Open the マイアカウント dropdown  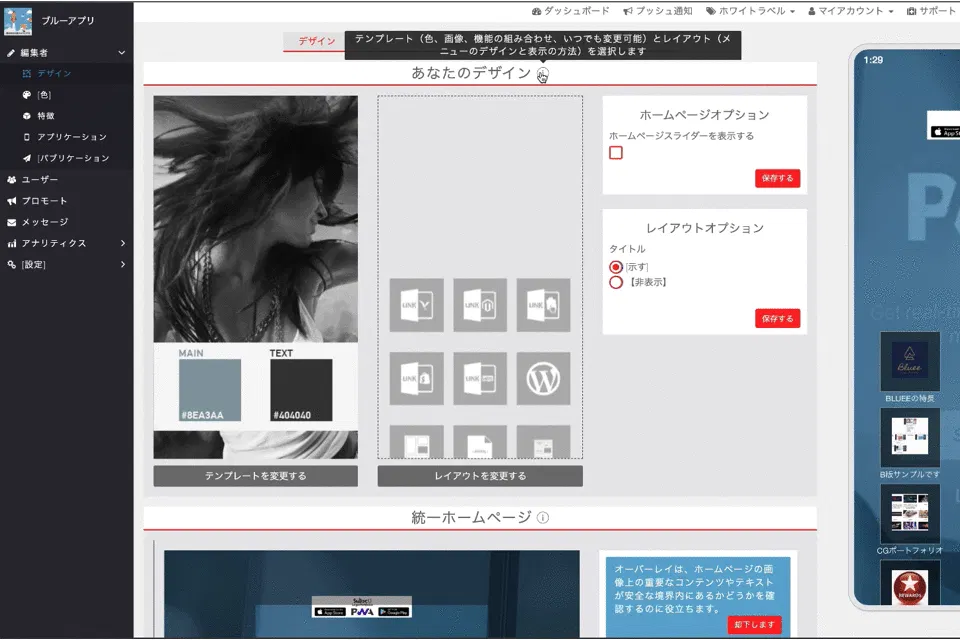(850, 11)
